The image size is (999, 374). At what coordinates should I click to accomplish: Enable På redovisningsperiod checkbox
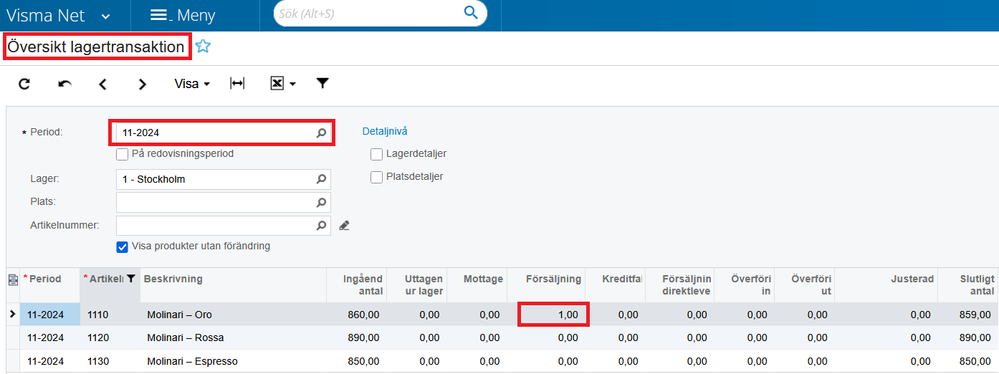click(122, 154)
